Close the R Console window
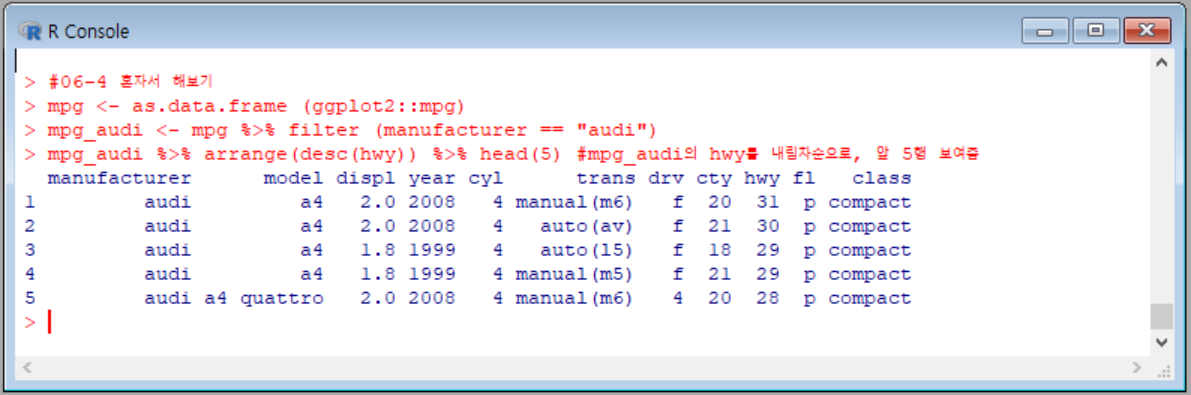Image resolution: width=1191 pixels, height=395 pixels. click(x=1147, y=30)
